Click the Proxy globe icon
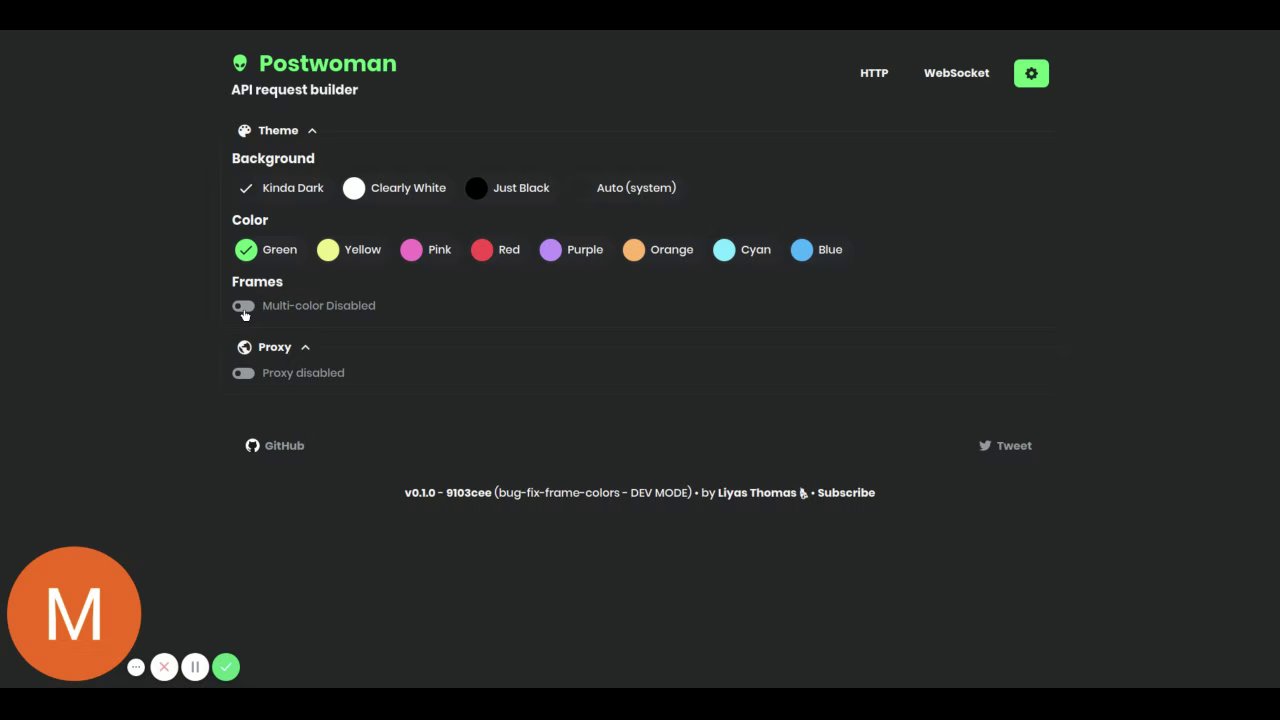1280x720 pixels. [x=244, y=348]
